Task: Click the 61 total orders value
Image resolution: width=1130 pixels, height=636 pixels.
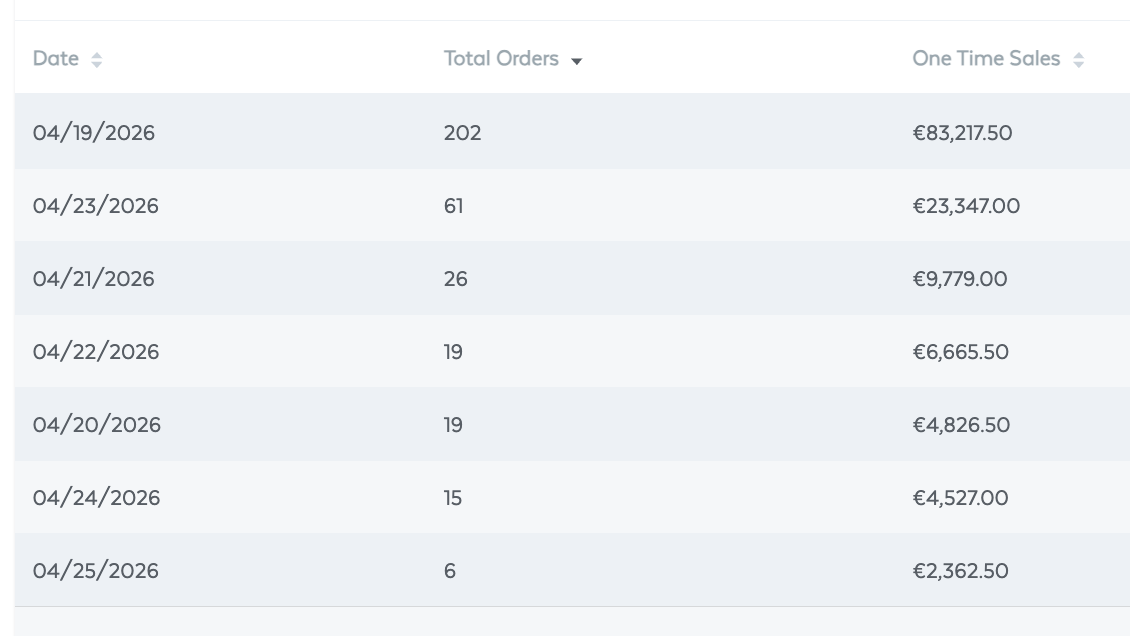Action: pos(453,206)
